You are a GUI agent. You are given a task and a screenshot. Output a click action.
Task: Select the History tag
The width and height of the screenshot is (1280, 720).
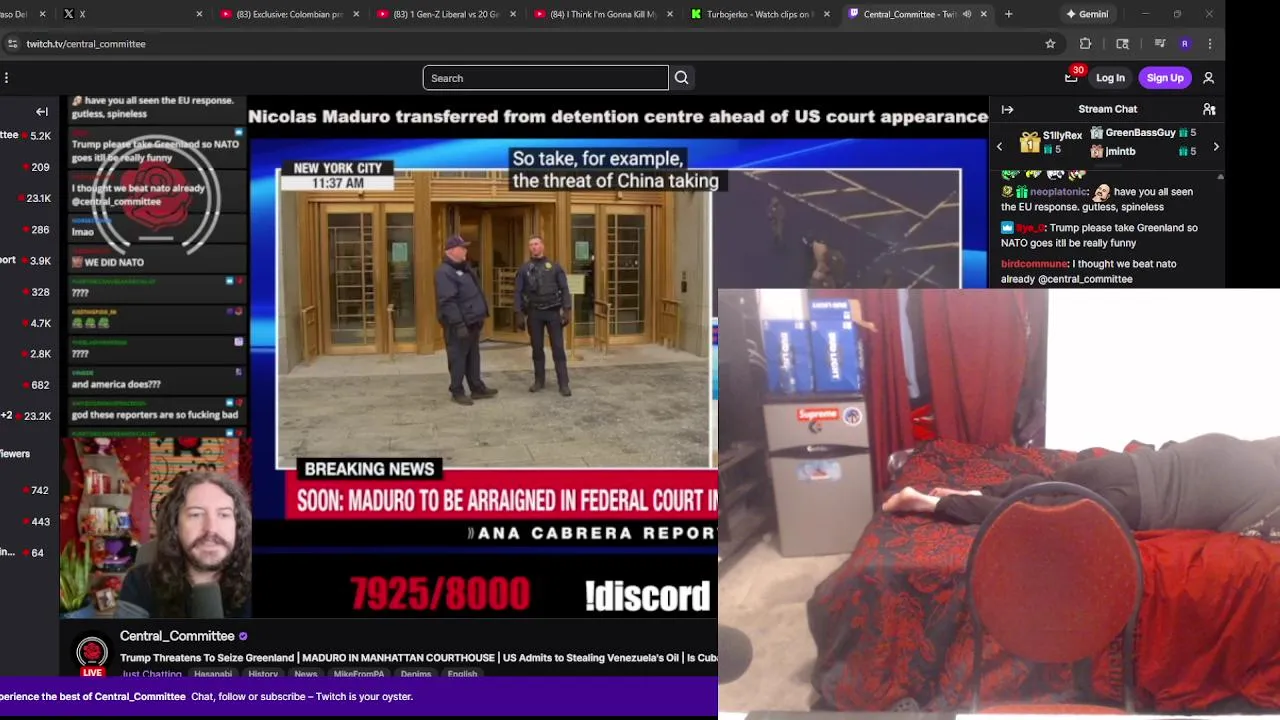pos(263,674)
